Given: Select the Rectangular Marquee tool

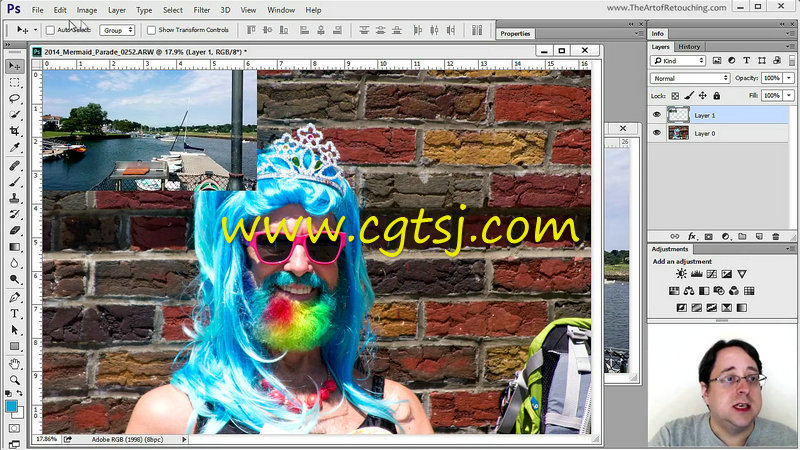Looking at the screenshot, I should [14, 83].
